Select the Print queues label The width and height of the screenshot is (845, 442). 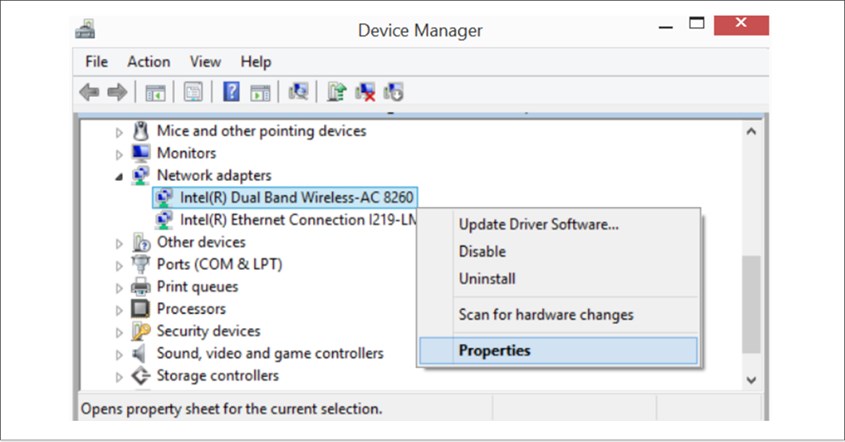(x=197, y=287)
